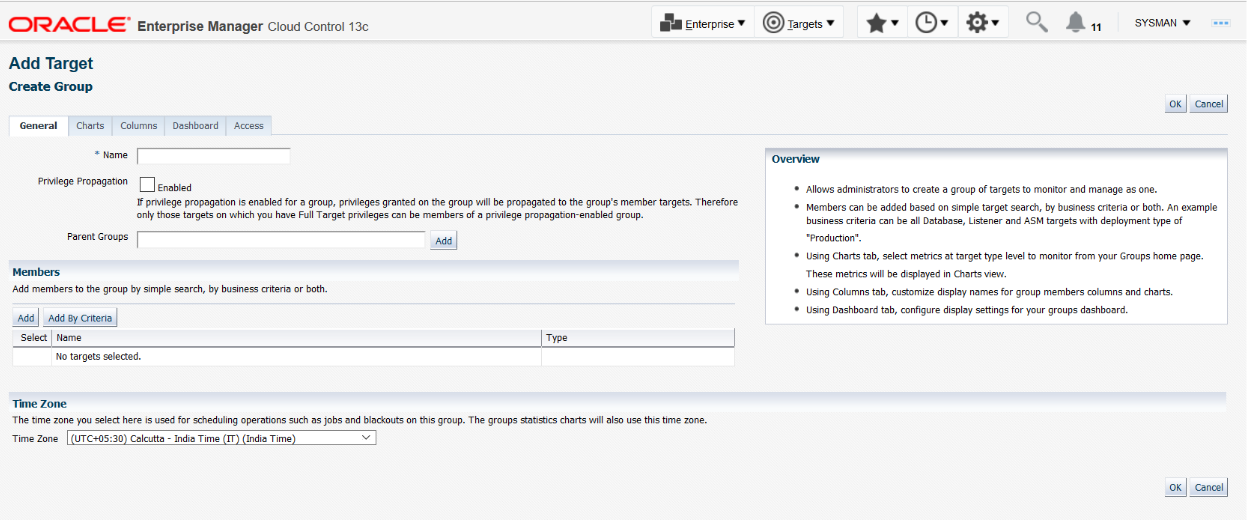Click the Members section heading
The image size is (1248, 520).
[x=36, y=272]
